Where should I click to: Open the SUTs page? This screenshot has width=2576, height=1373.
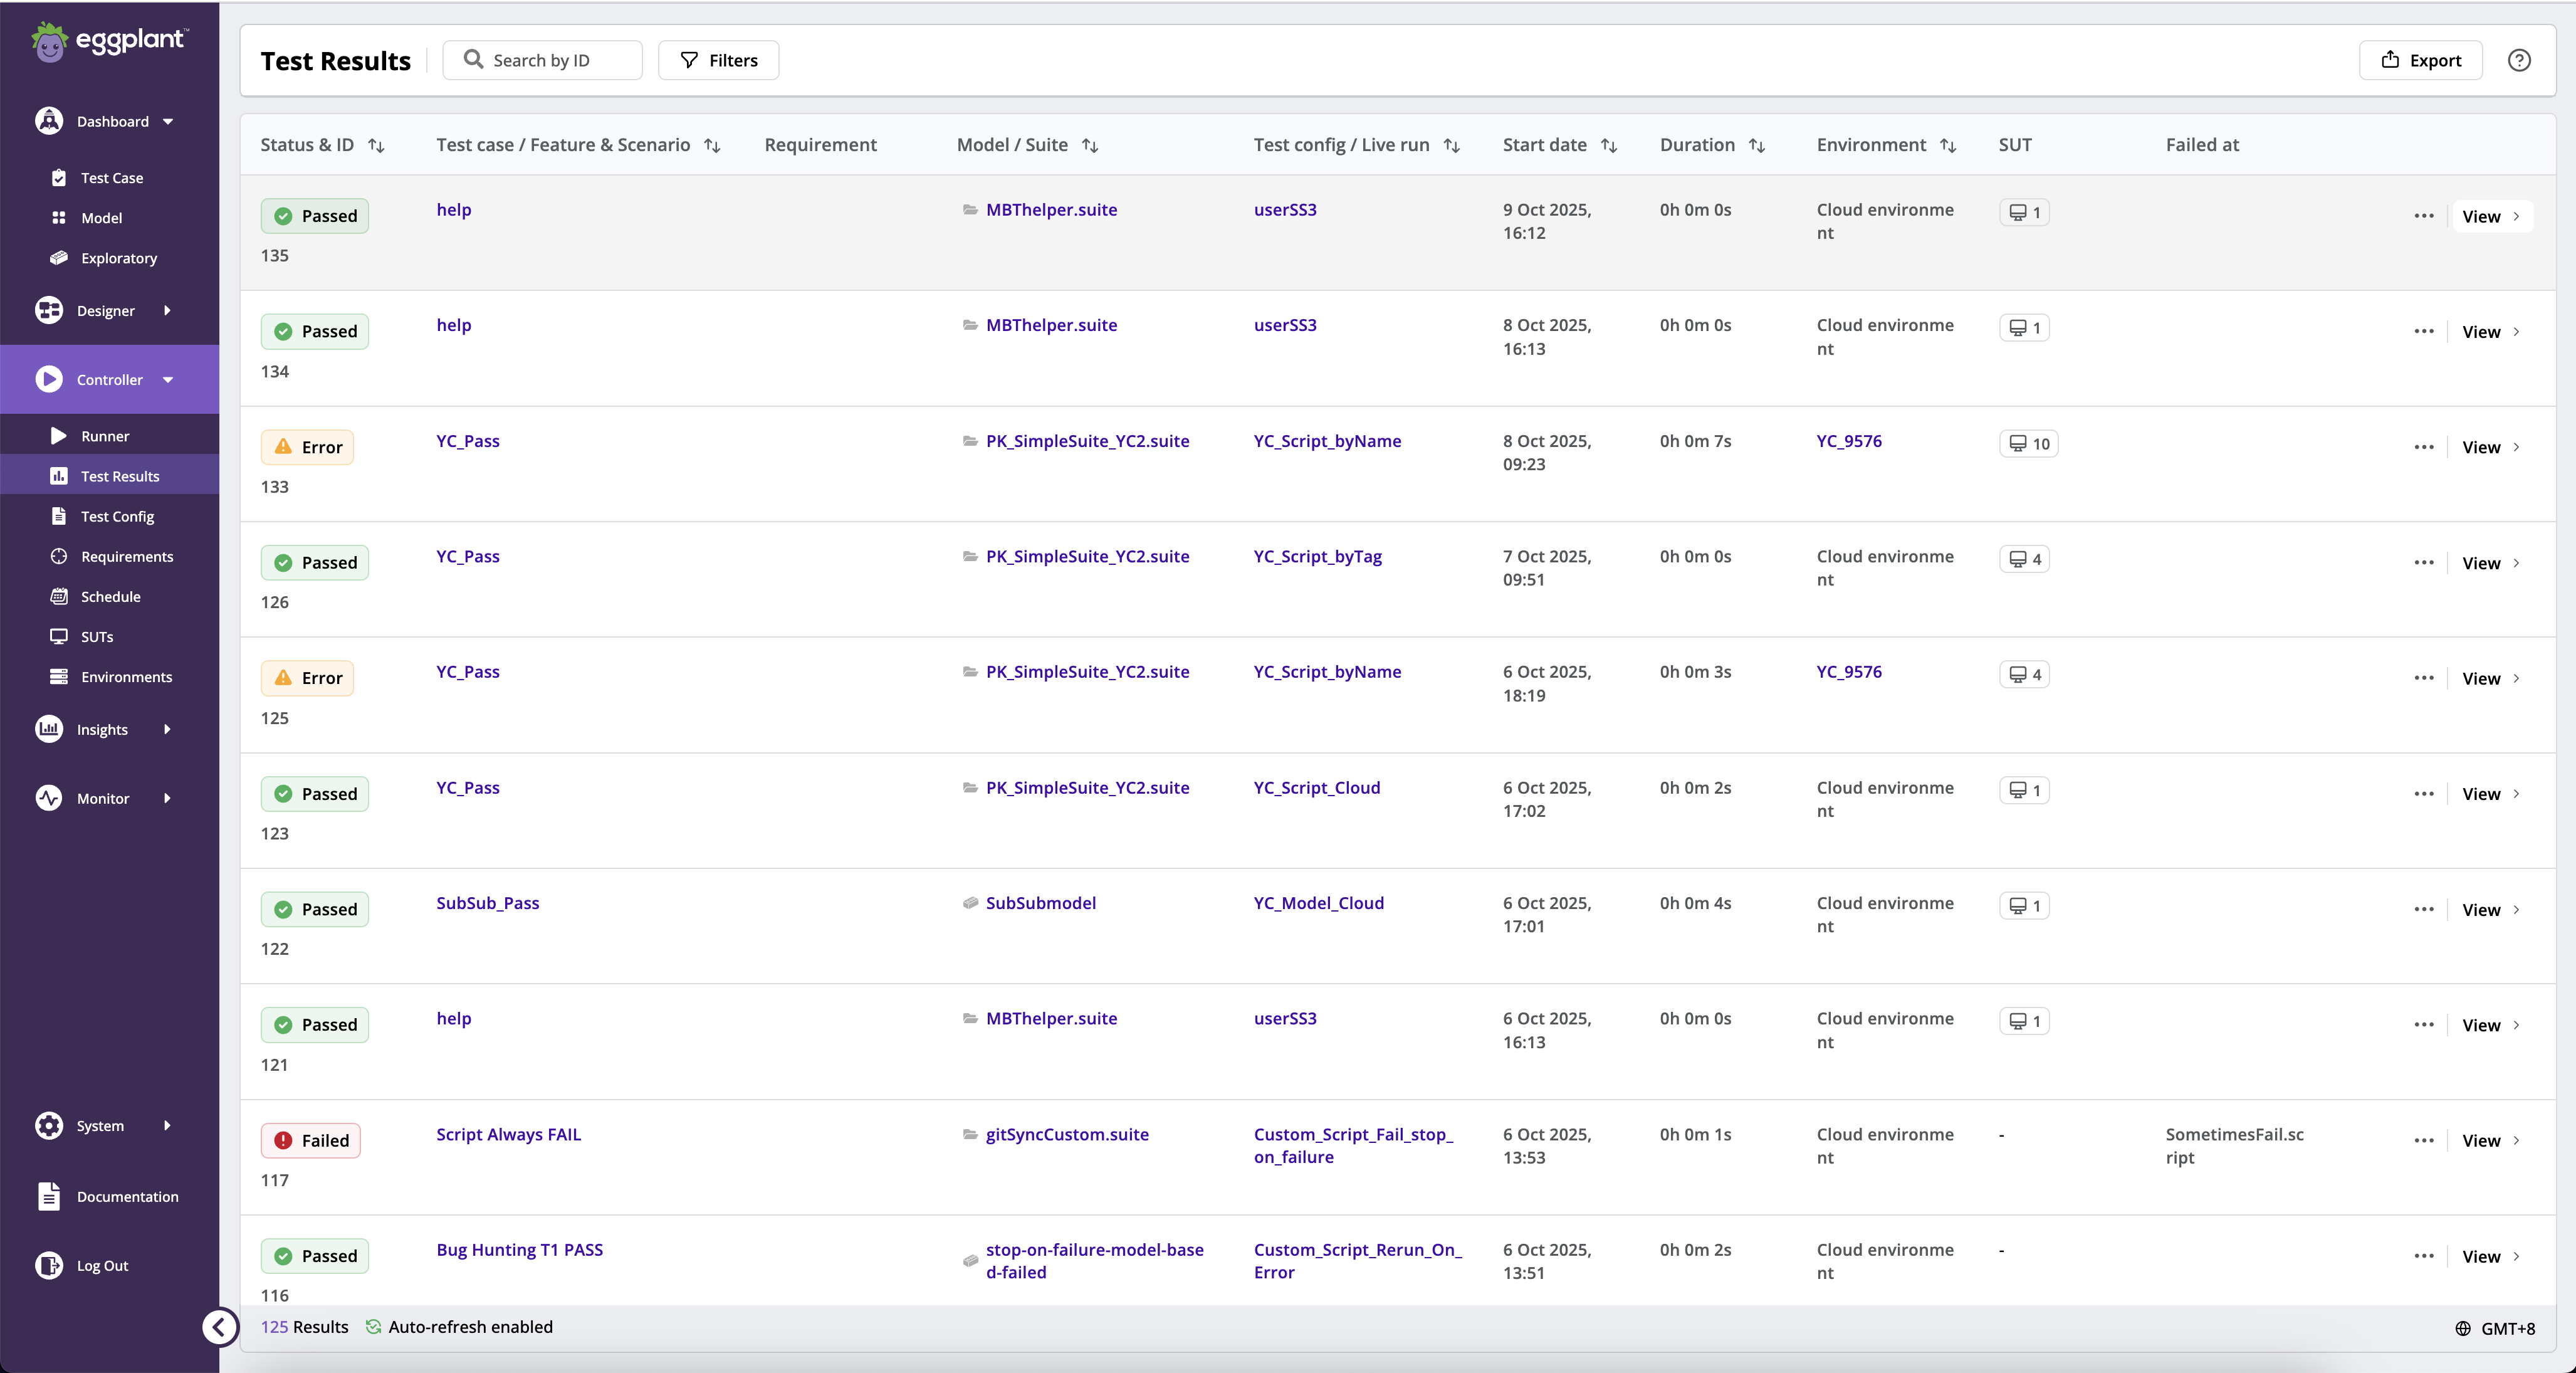point(96,636)
